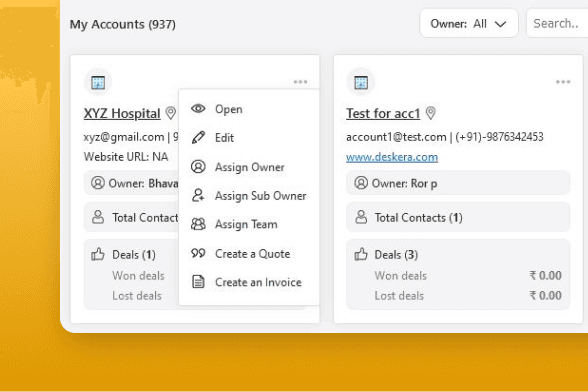Select Assign Owner menu option
The width and height of the screenshot is (588, 392).
pyautogui.click(x=249, y=167)
